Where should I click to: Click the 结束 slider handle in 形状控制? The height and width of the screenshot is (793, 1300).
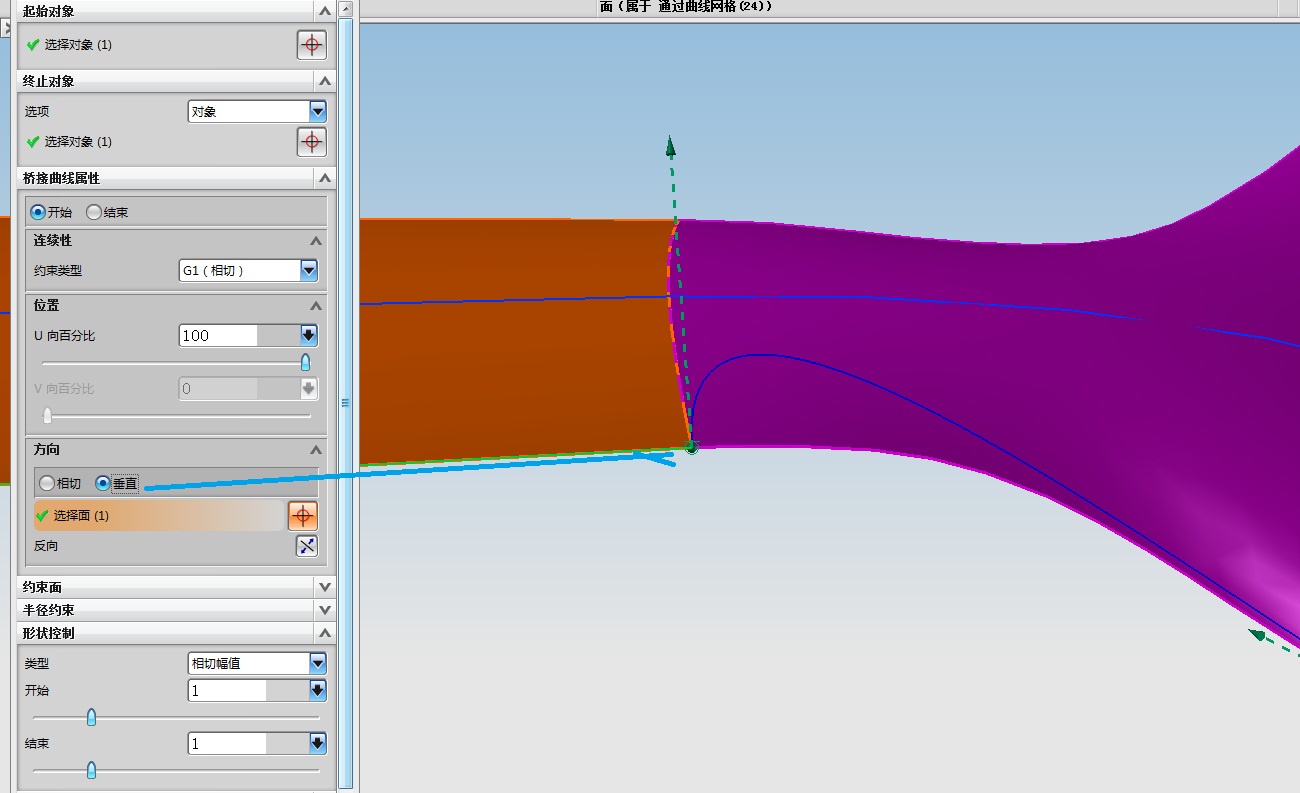(x=91, y=770)
